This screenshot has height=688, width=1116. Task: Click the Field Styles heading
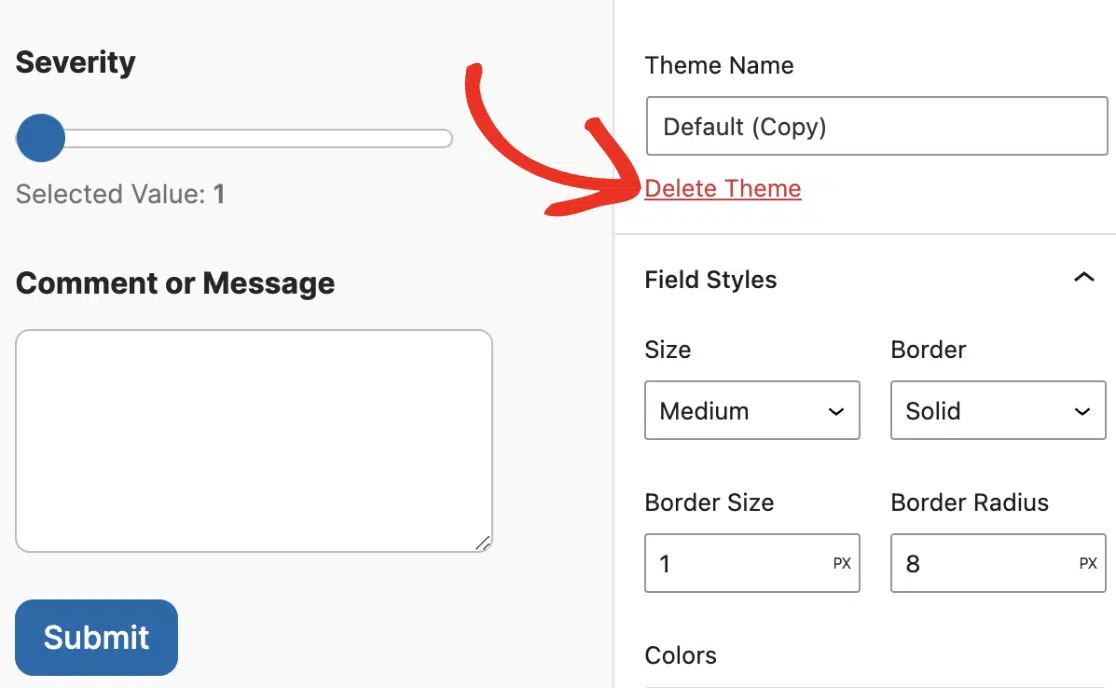click(710, 280)
